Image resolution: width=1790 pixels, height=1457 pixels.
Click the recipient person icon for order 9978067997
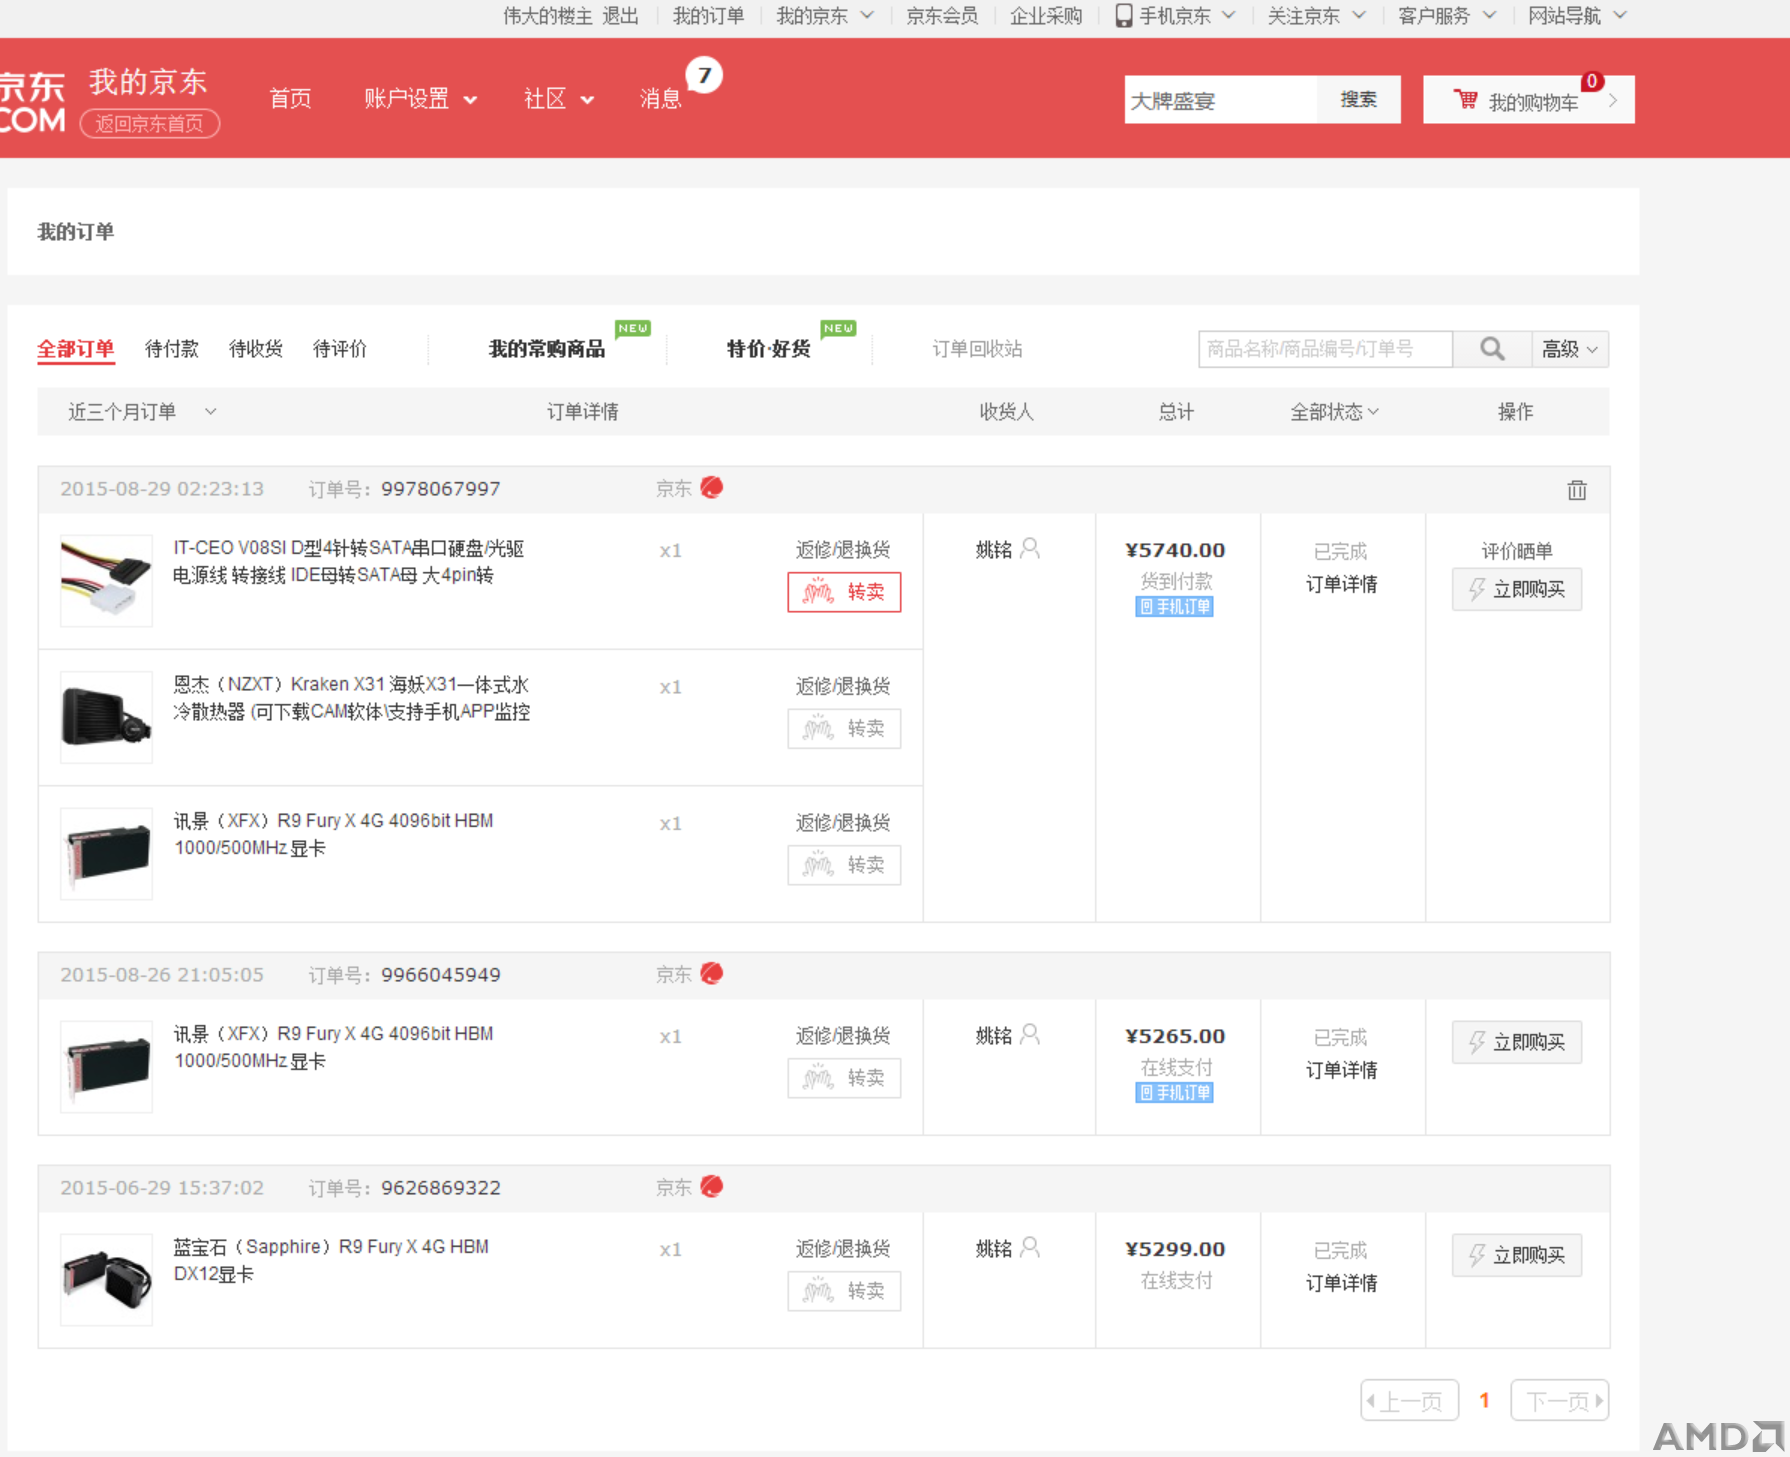1031,548
